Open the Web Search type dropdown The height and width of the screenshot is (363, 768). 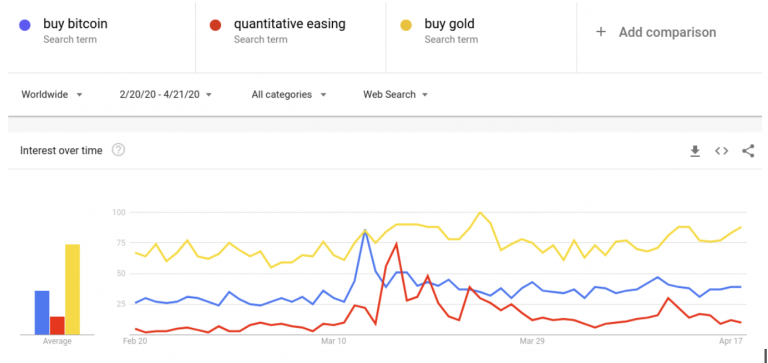396,95
